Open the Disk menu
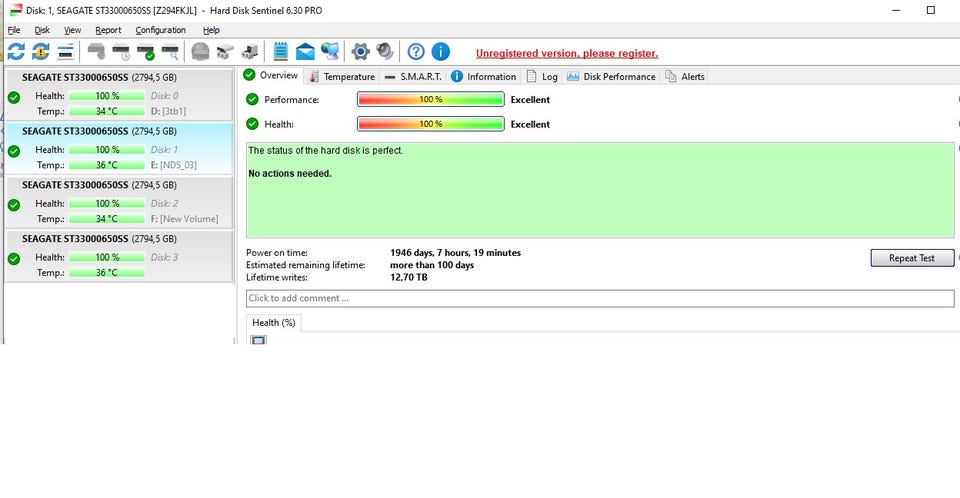Viewport: 960px width, 498px height. coord(42,30)
